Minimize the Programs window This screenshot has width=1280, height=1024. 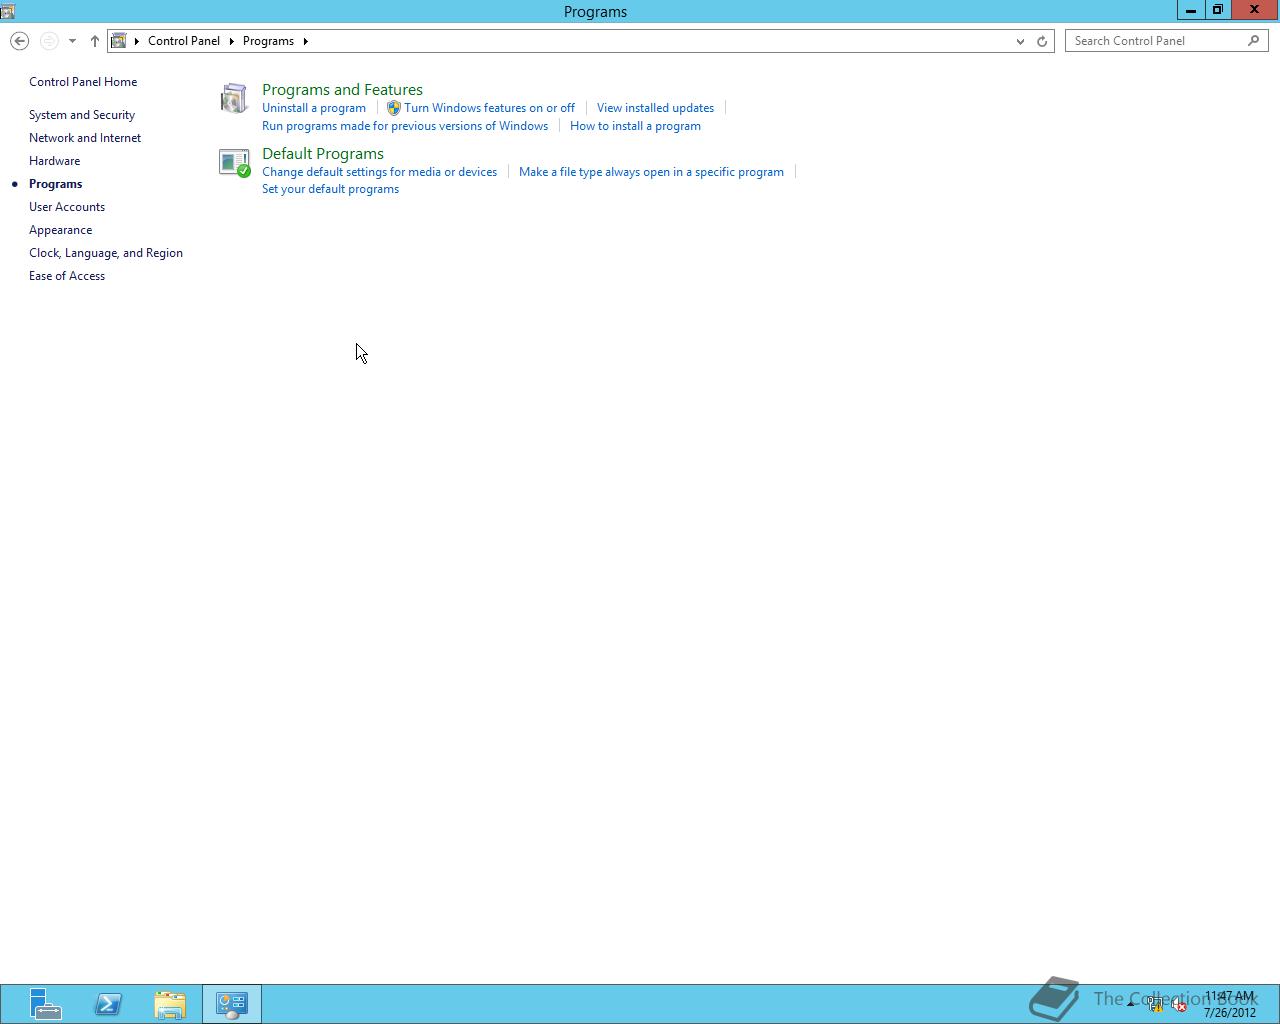coord(1190,10)
